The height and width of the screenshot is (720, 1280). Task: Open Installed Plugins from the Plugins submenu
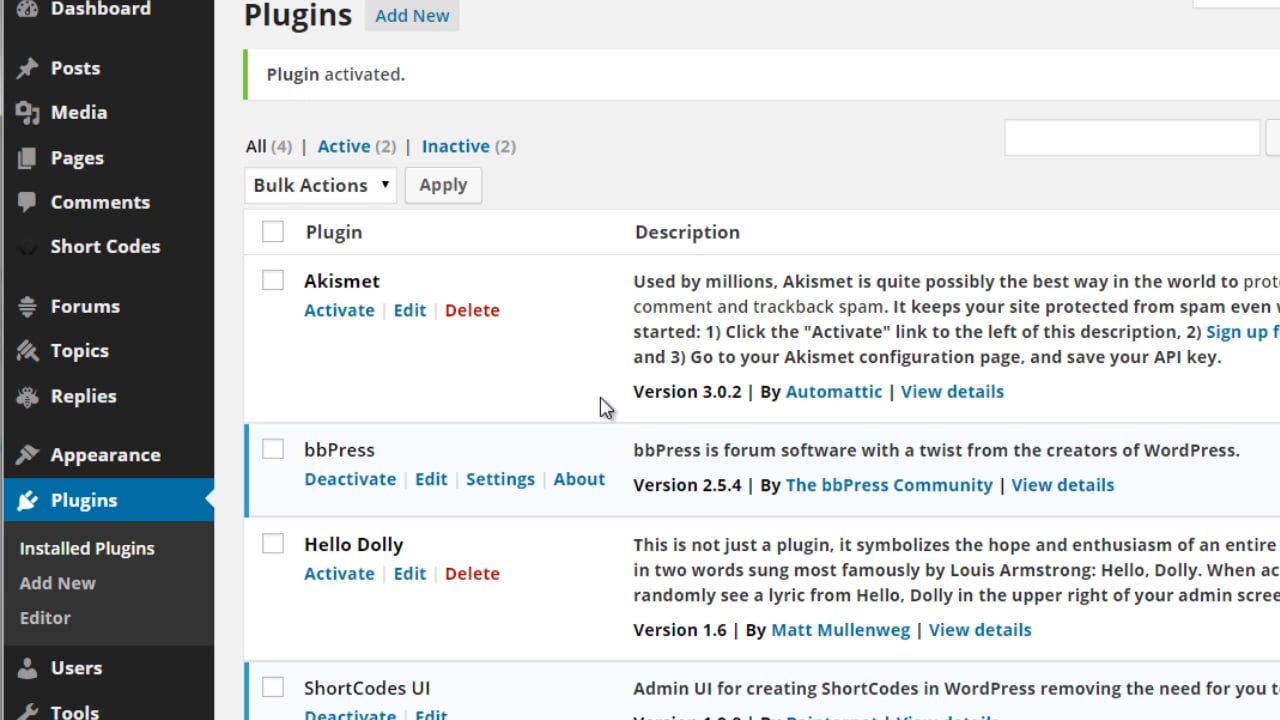(87, 548)
